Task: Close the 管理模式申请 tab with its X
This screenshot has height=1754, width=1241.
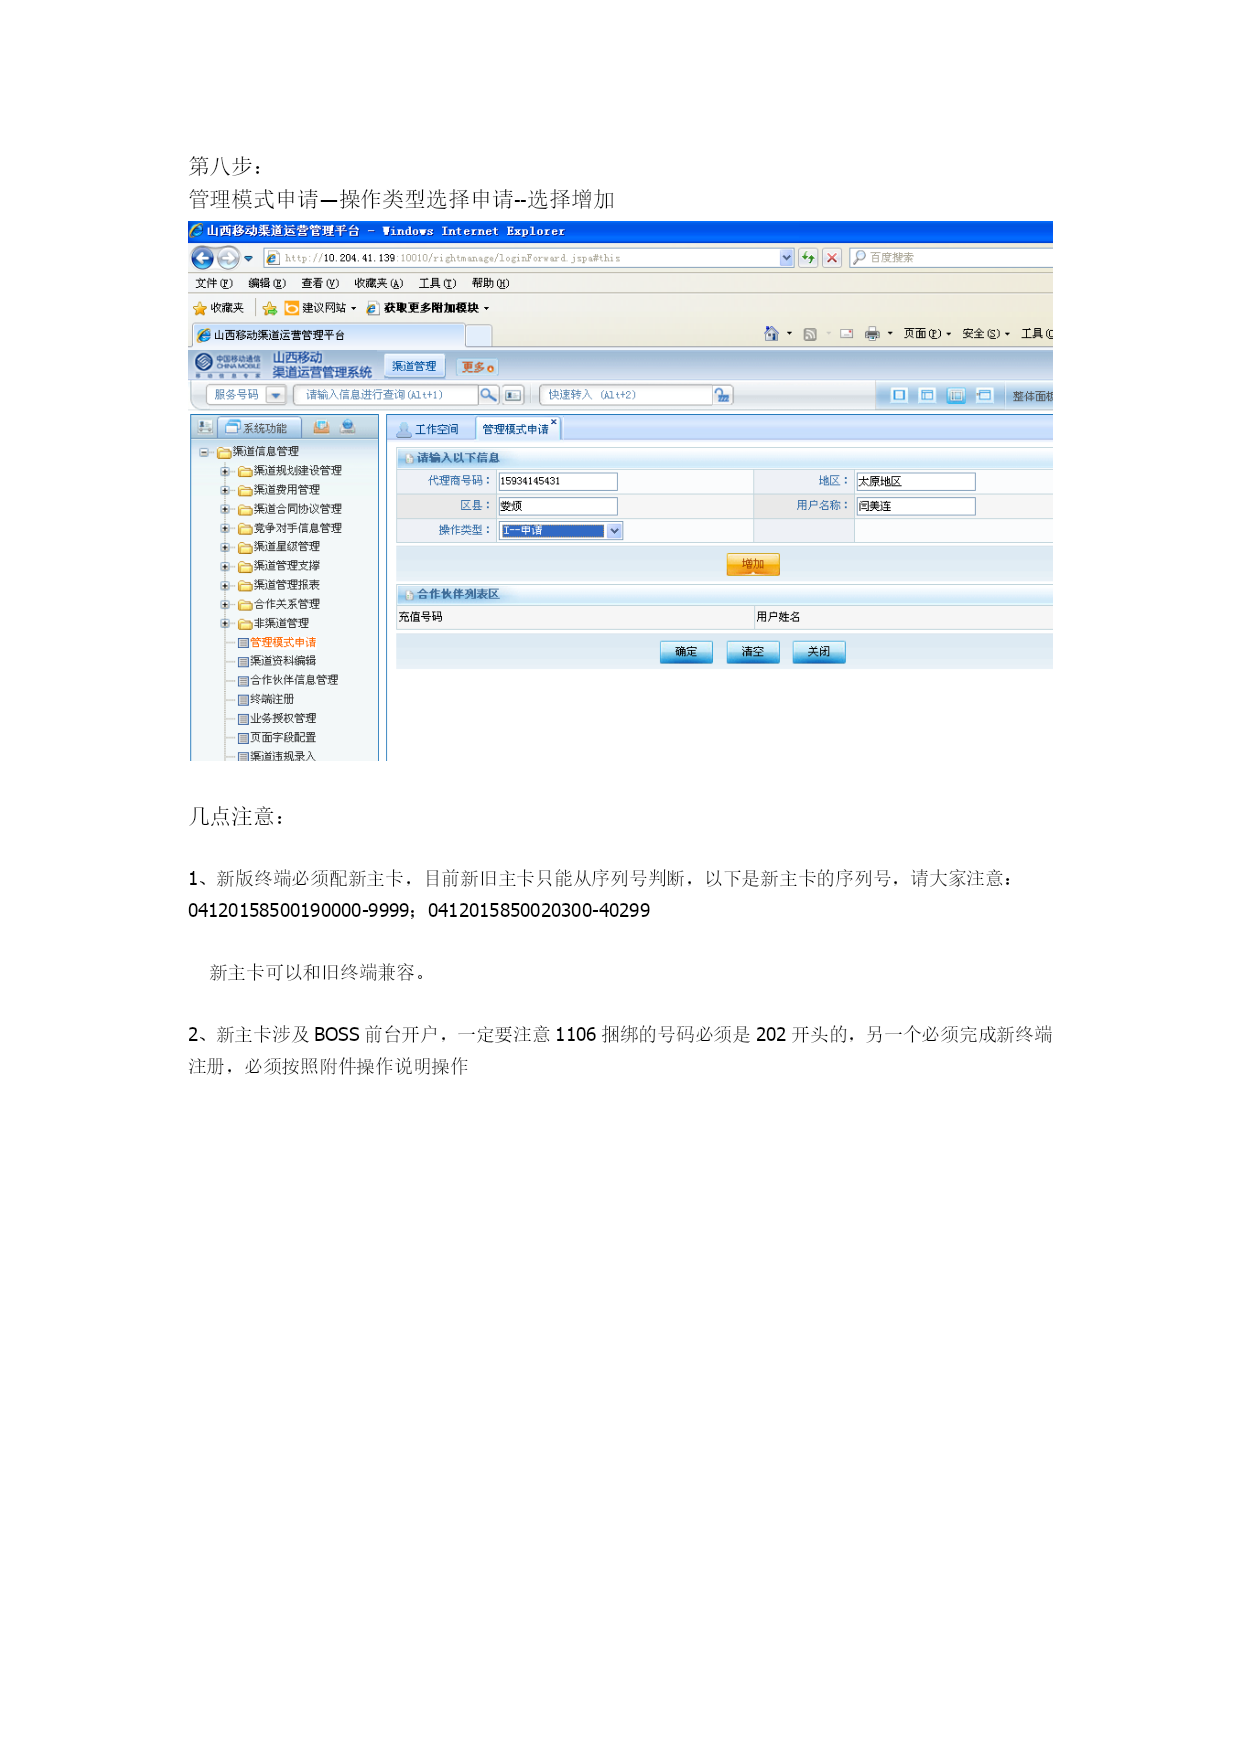Action: (x=554, y=422)
